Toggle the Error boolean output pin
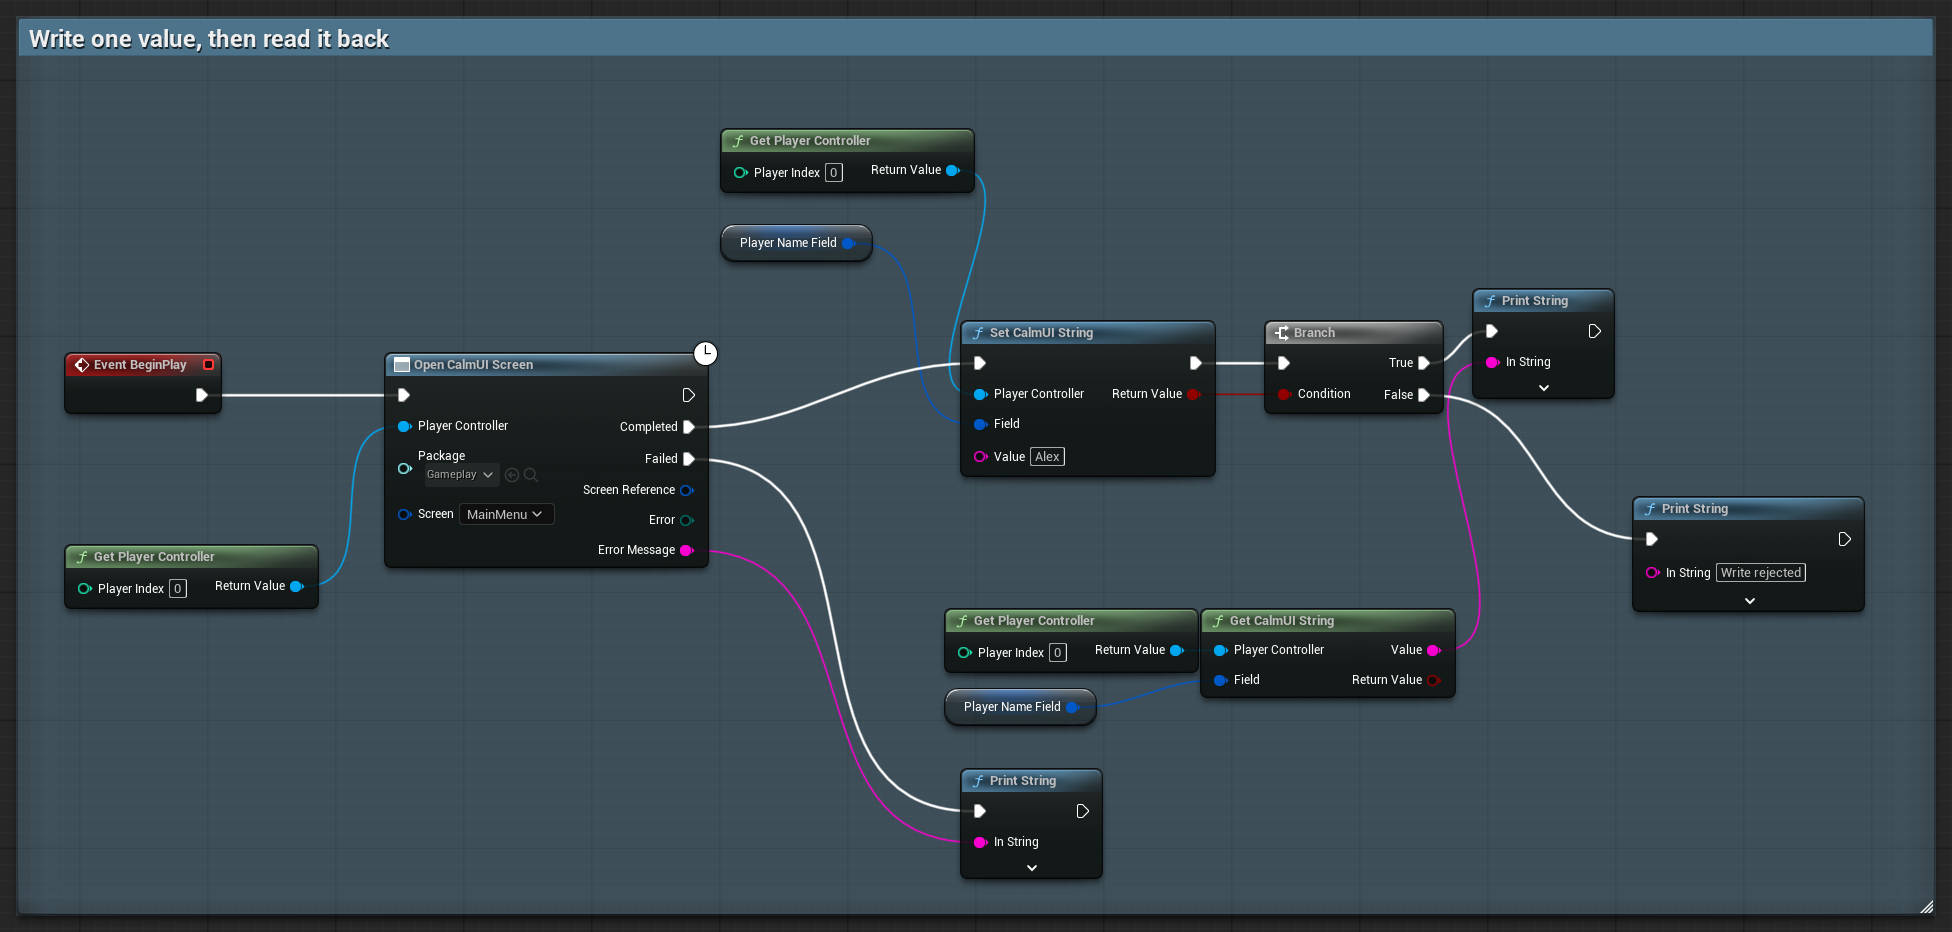Image resolution: width=1952 pixels, height=932 pixels. coord(687,520)
